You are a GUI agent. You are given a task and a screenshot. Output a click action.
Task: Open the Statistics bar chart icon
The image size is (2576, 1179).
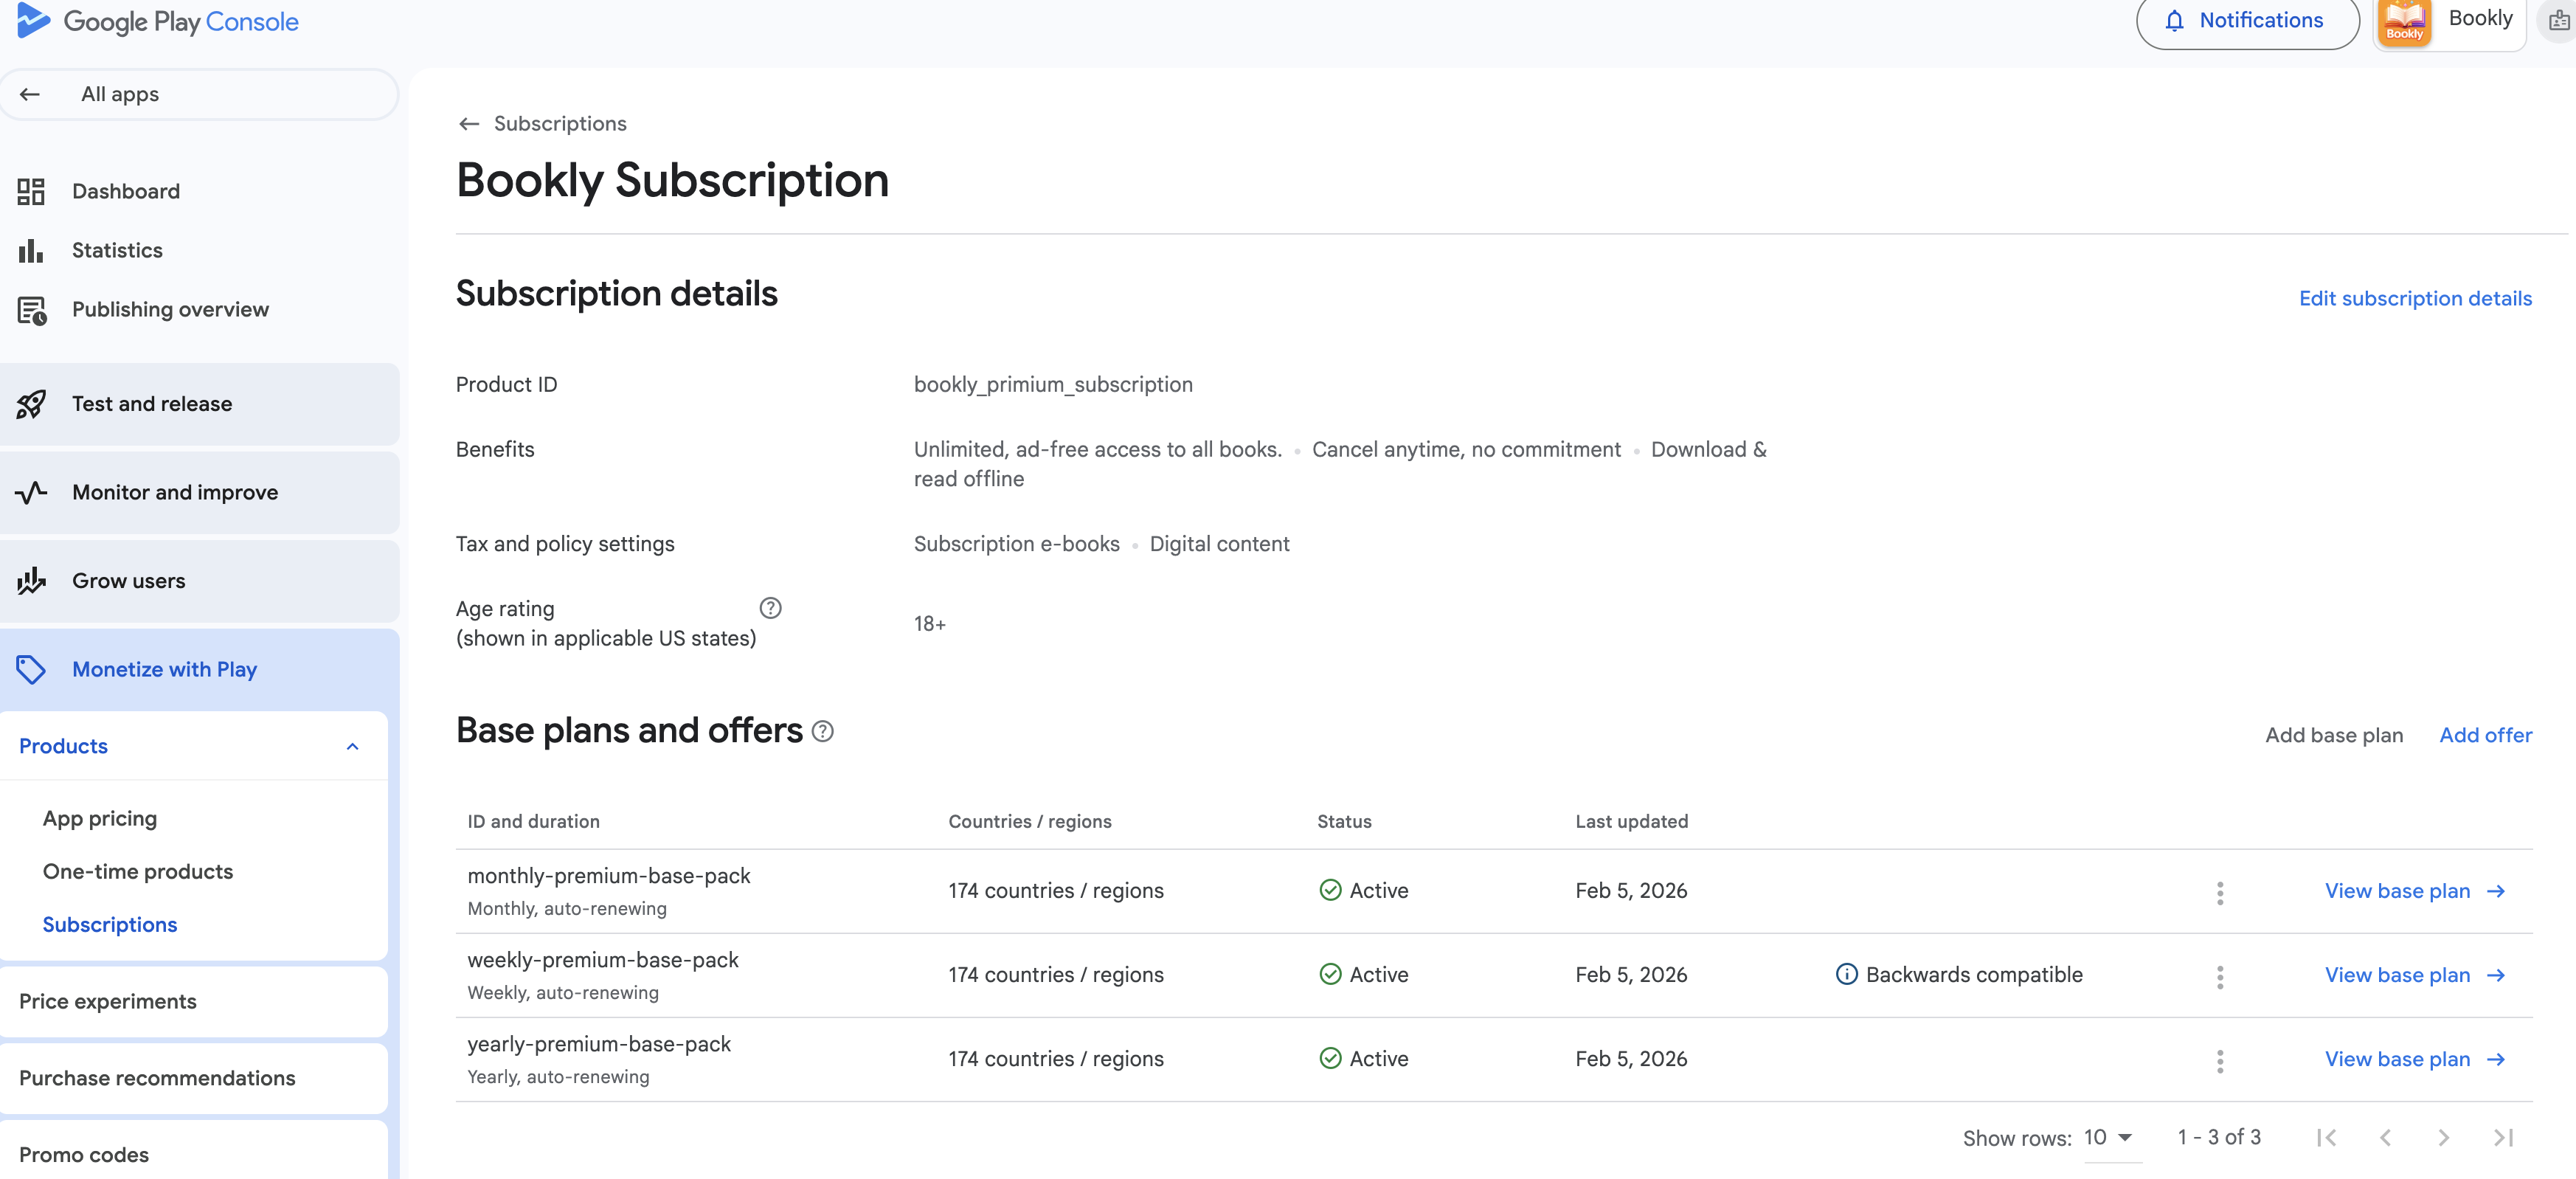(31, 250)
